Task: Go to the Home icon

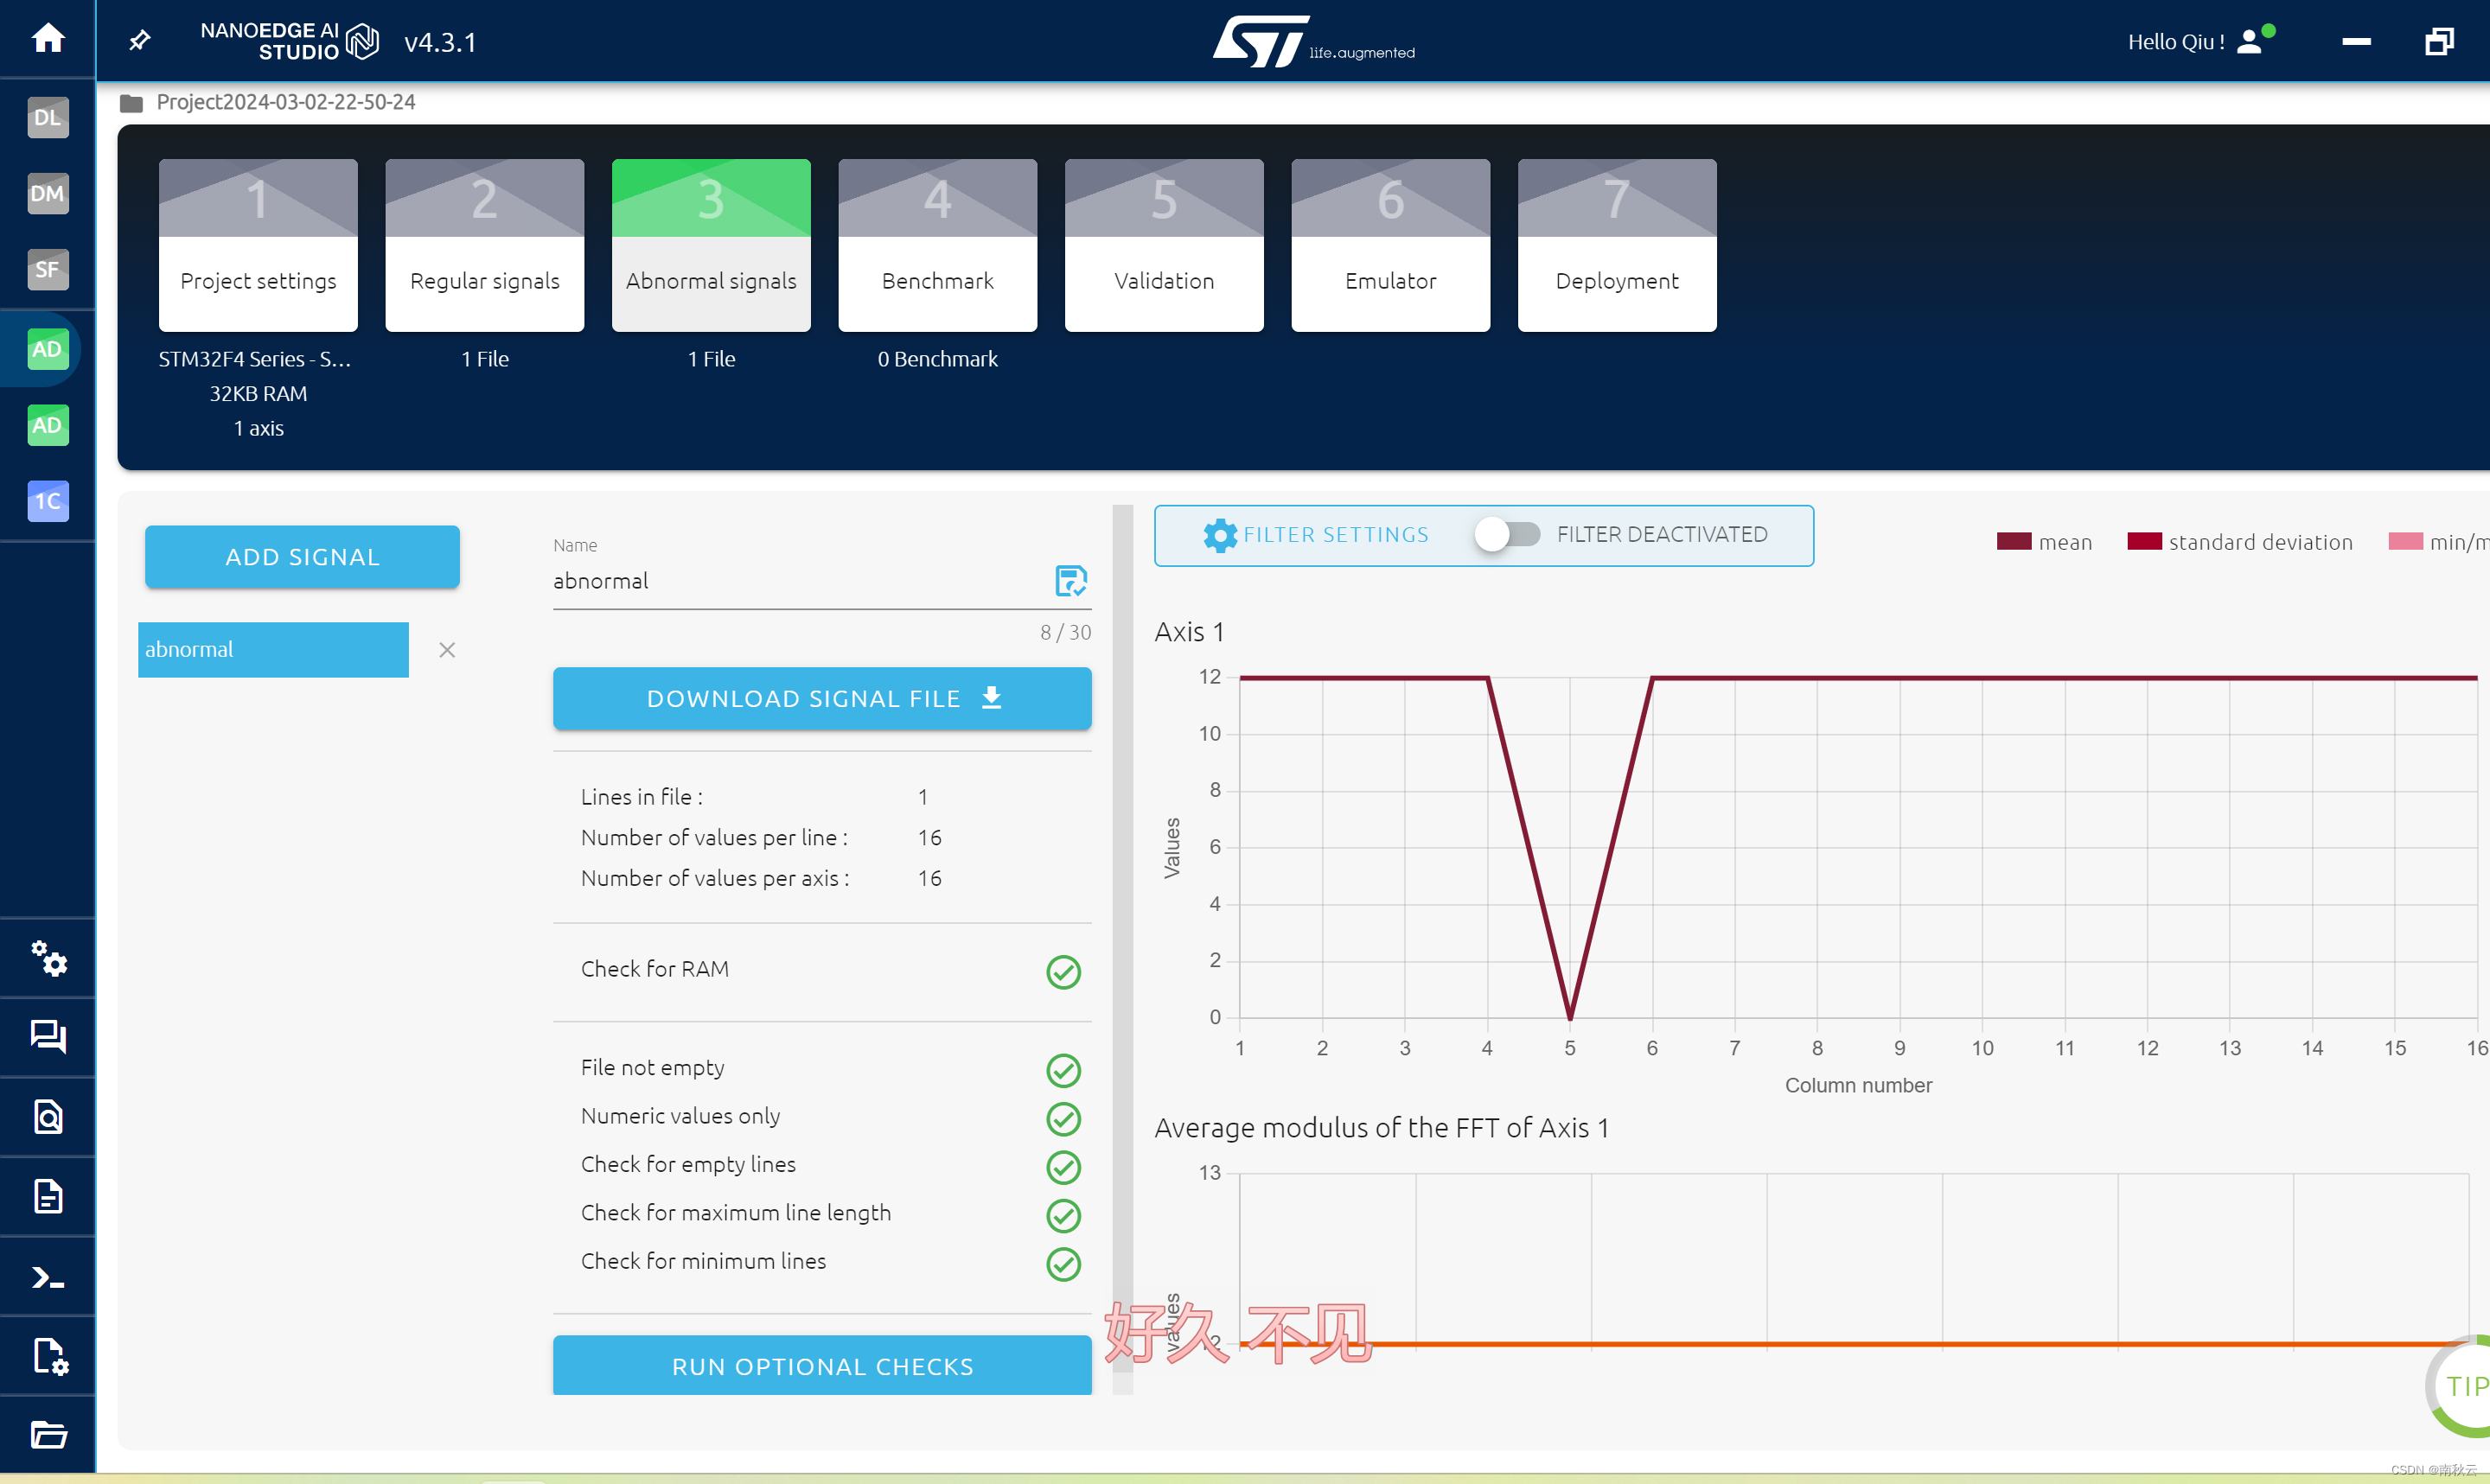Action: [47, 39]
